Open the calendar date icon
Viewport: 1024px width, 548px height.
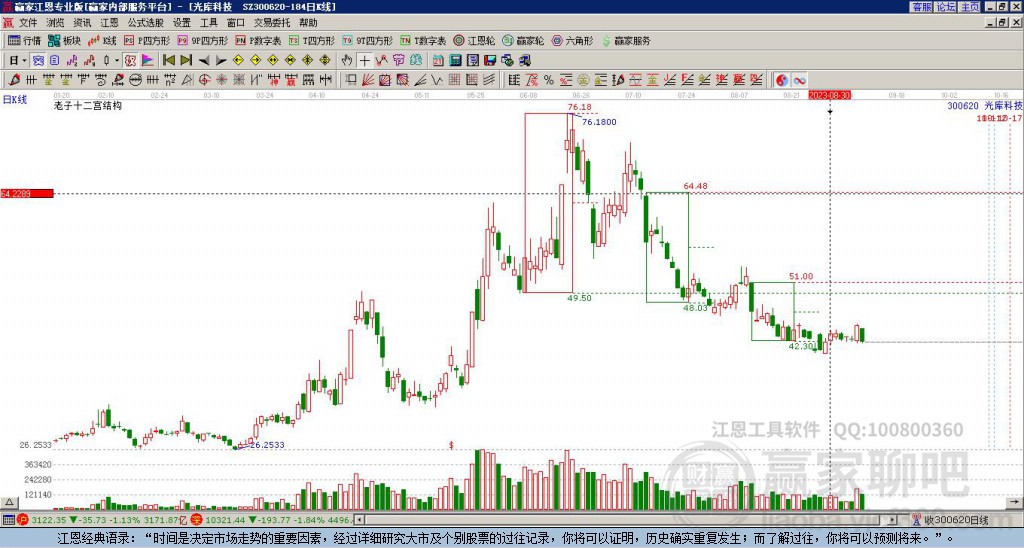click(438, 61)
